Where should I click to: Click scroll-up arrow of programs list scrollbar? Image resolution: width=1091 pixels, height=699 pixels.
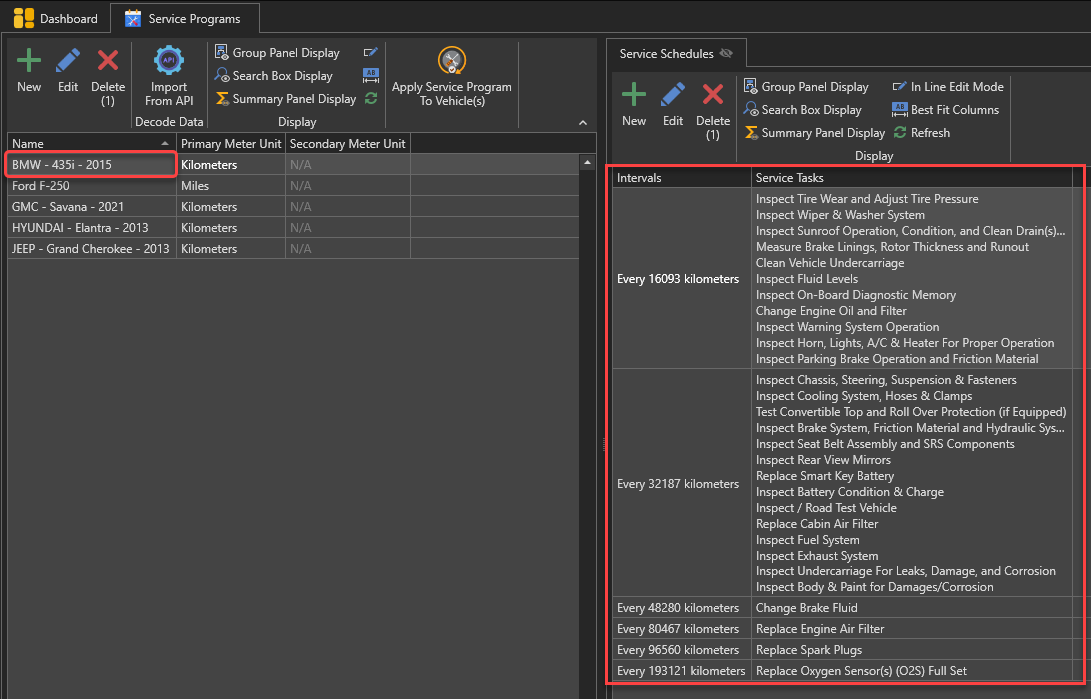(x=588, y=163)
